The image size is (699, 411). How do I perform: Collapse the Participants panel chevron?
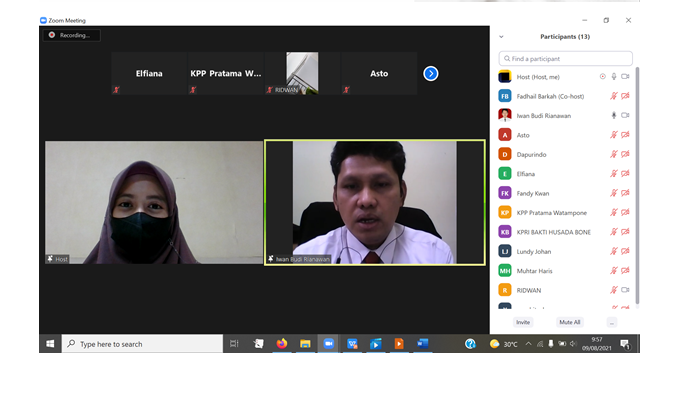click(502, 36)
